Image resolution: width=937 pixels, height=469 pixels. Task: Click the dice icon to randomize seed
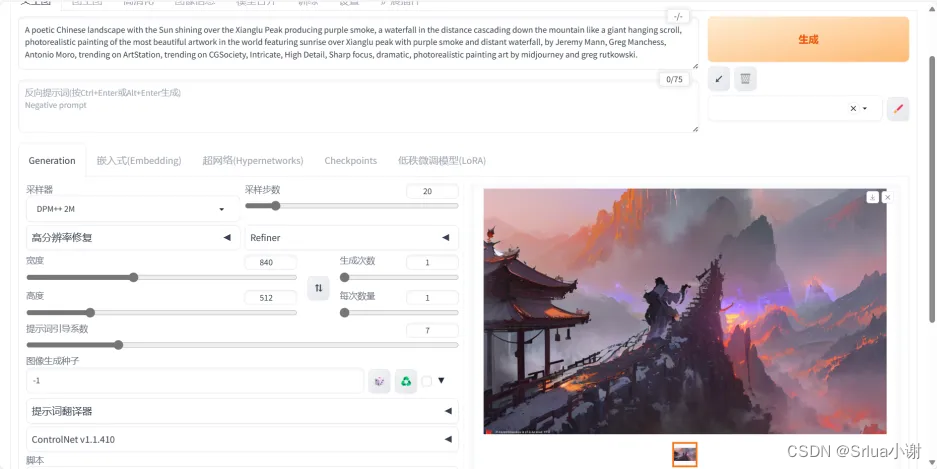point(379,381)
